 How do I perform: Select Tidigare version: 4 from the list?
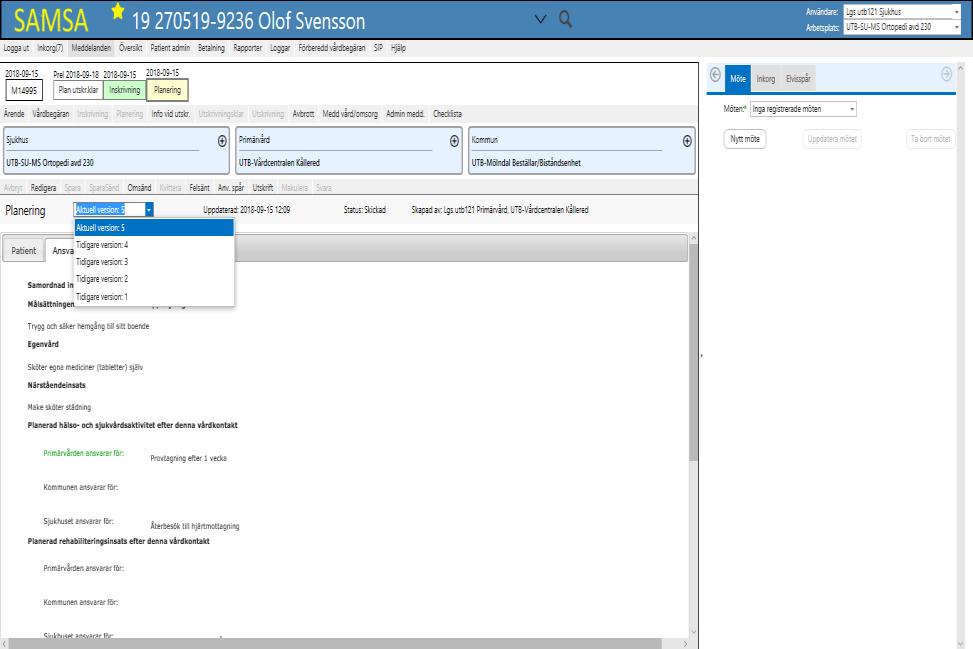(x=154, y=245)
